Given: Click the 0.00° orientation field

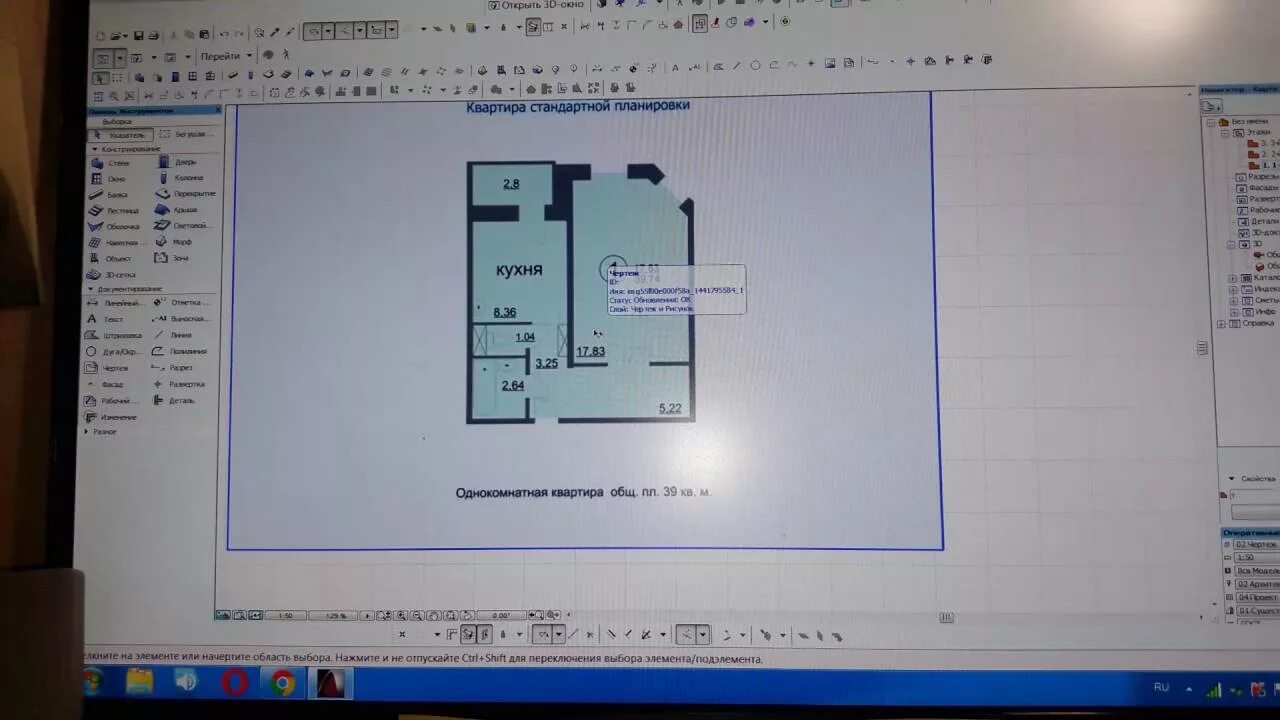Looking at the screenshot, I should pyautogui.click(x=502, y=616).
